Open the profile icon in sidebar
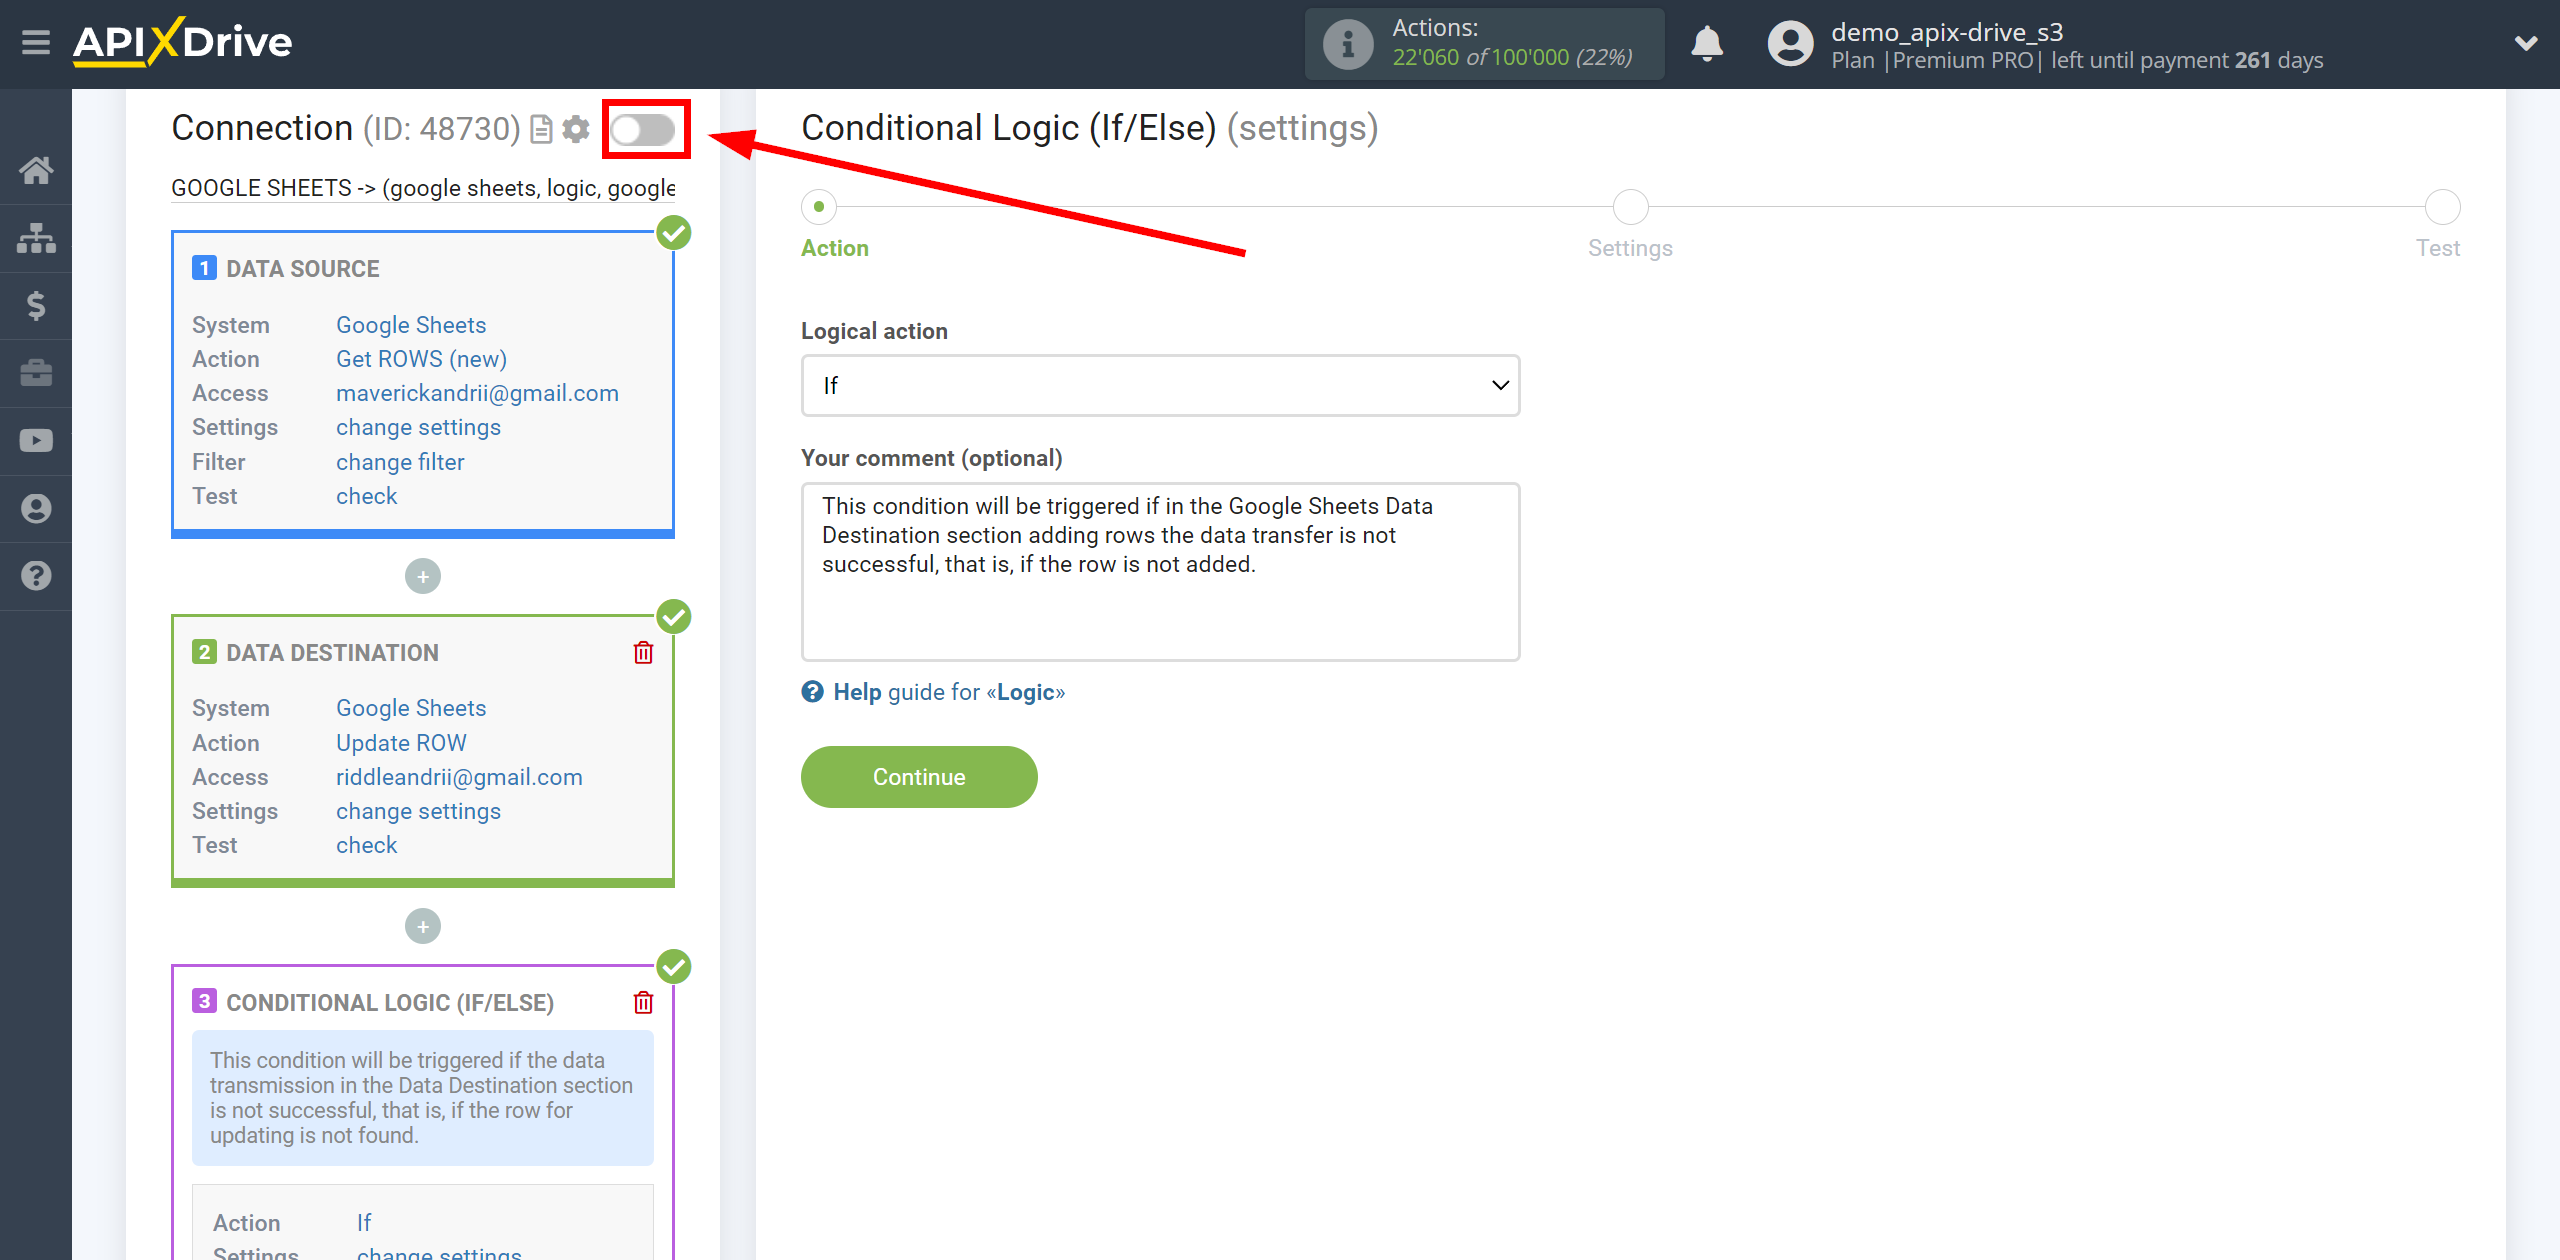Image resolution: width=2560 pixels, height=1260 pixels. point(36,508)
